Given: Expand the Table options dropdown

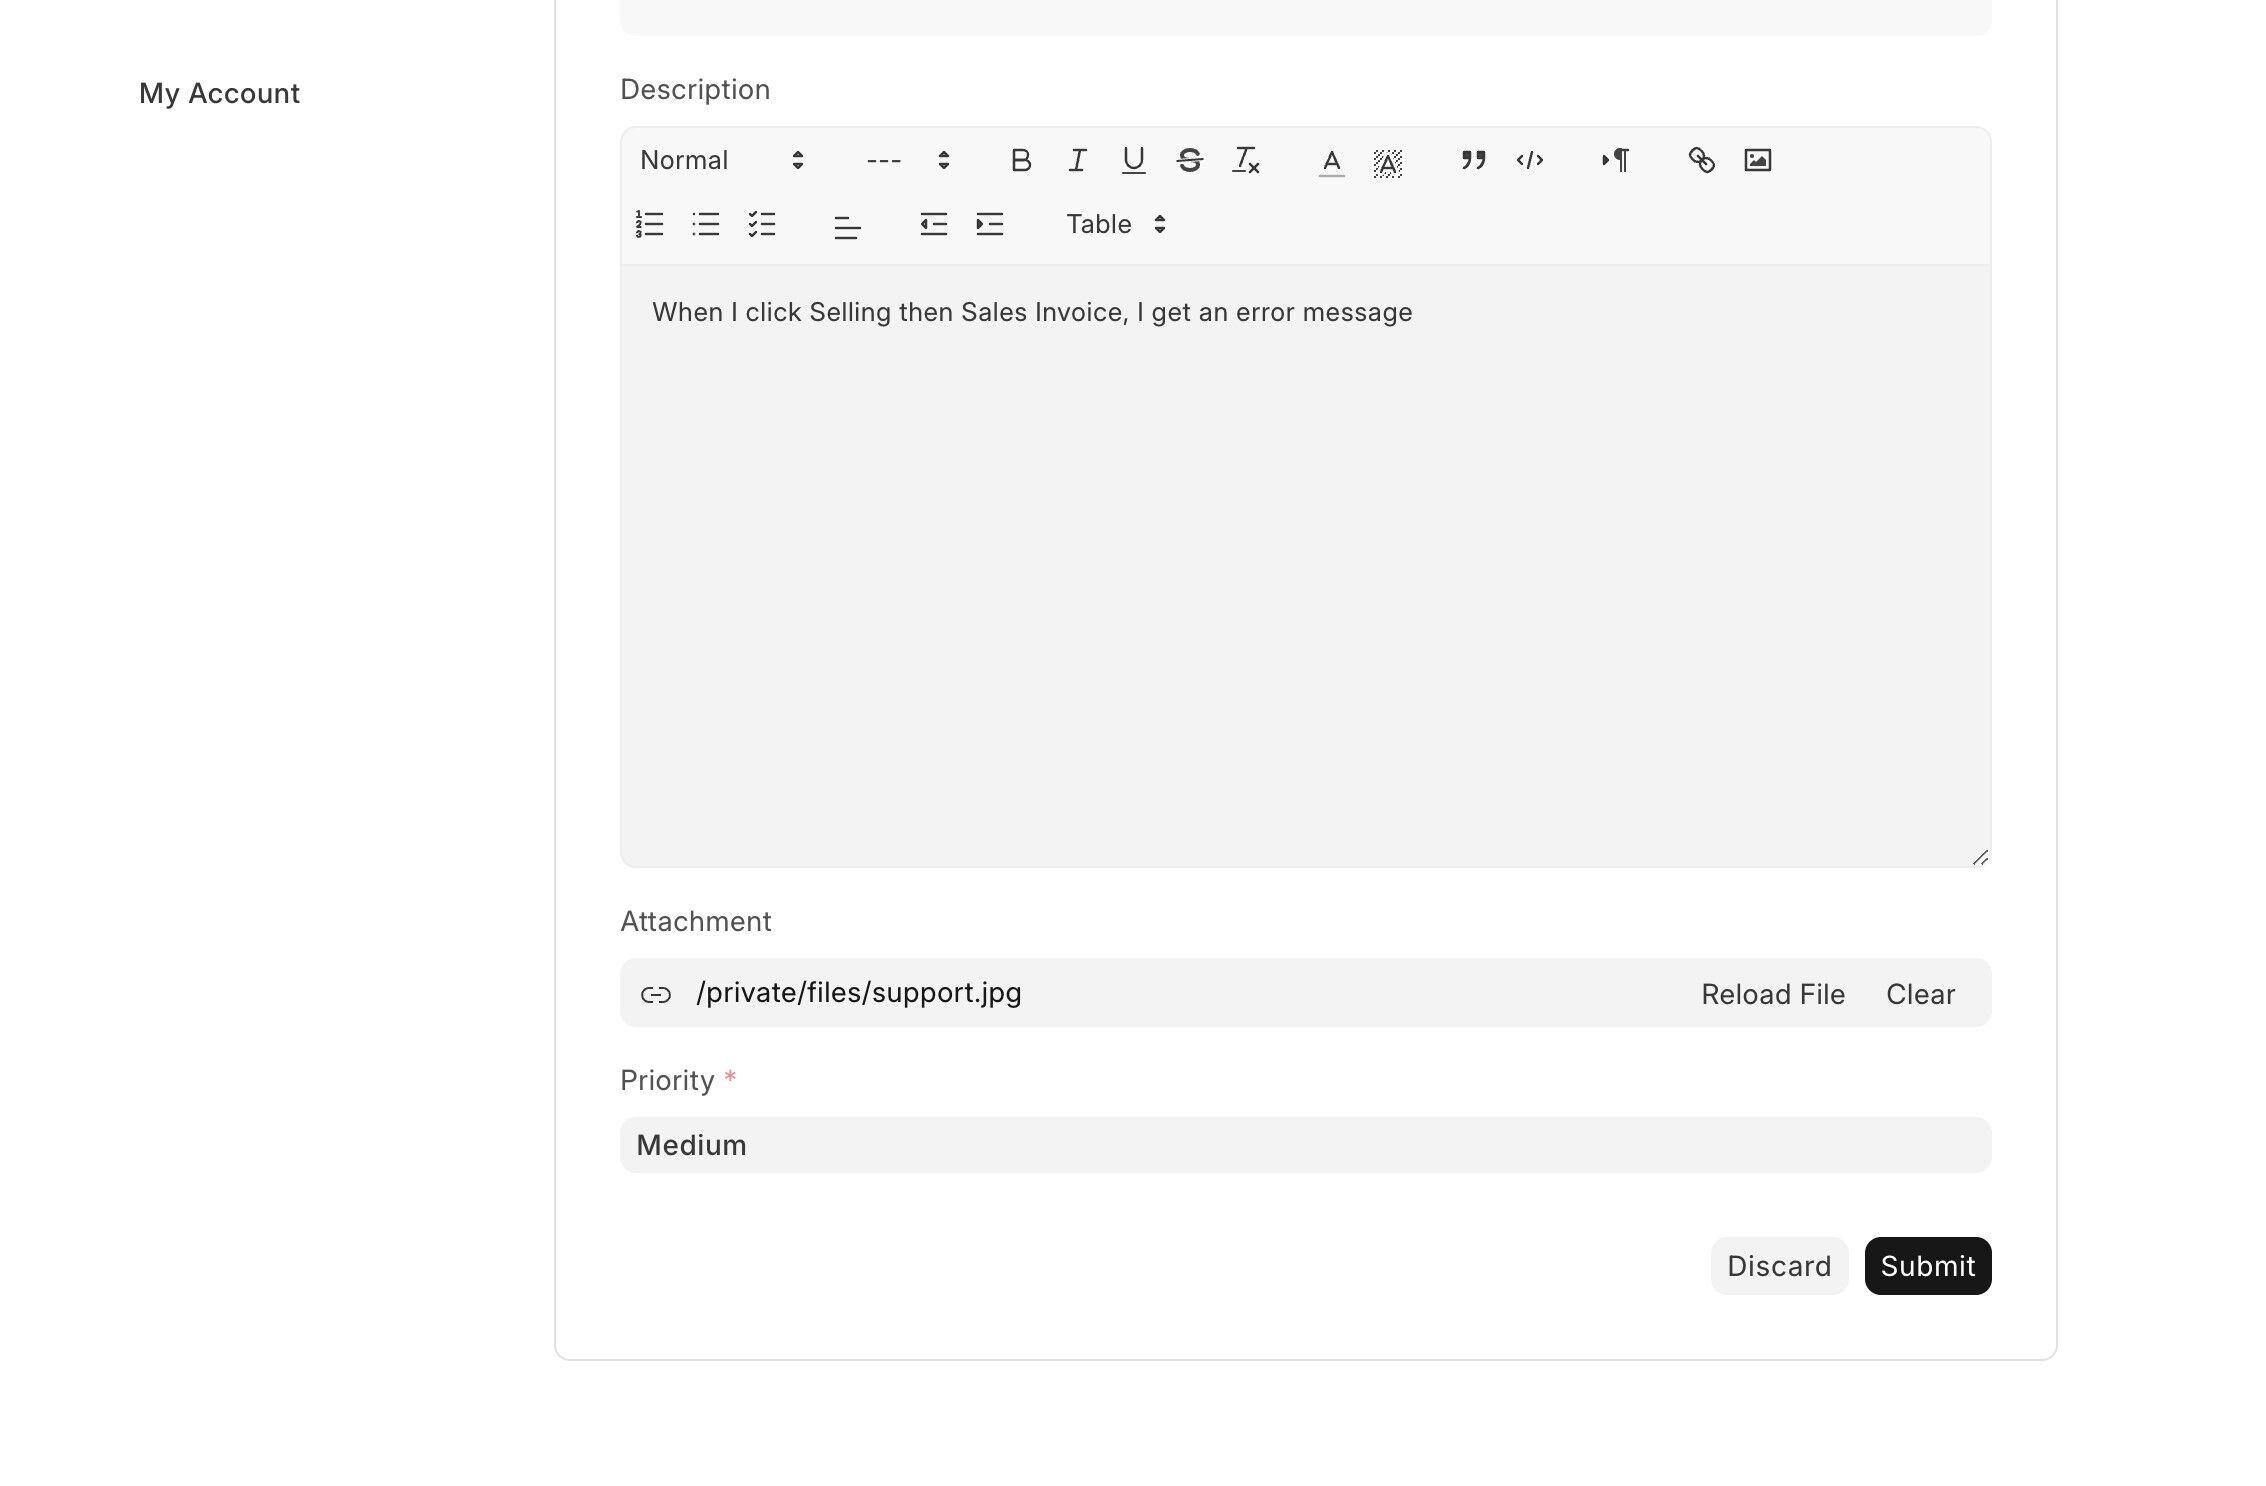Looking at the screenshot, I should 1115,224.
